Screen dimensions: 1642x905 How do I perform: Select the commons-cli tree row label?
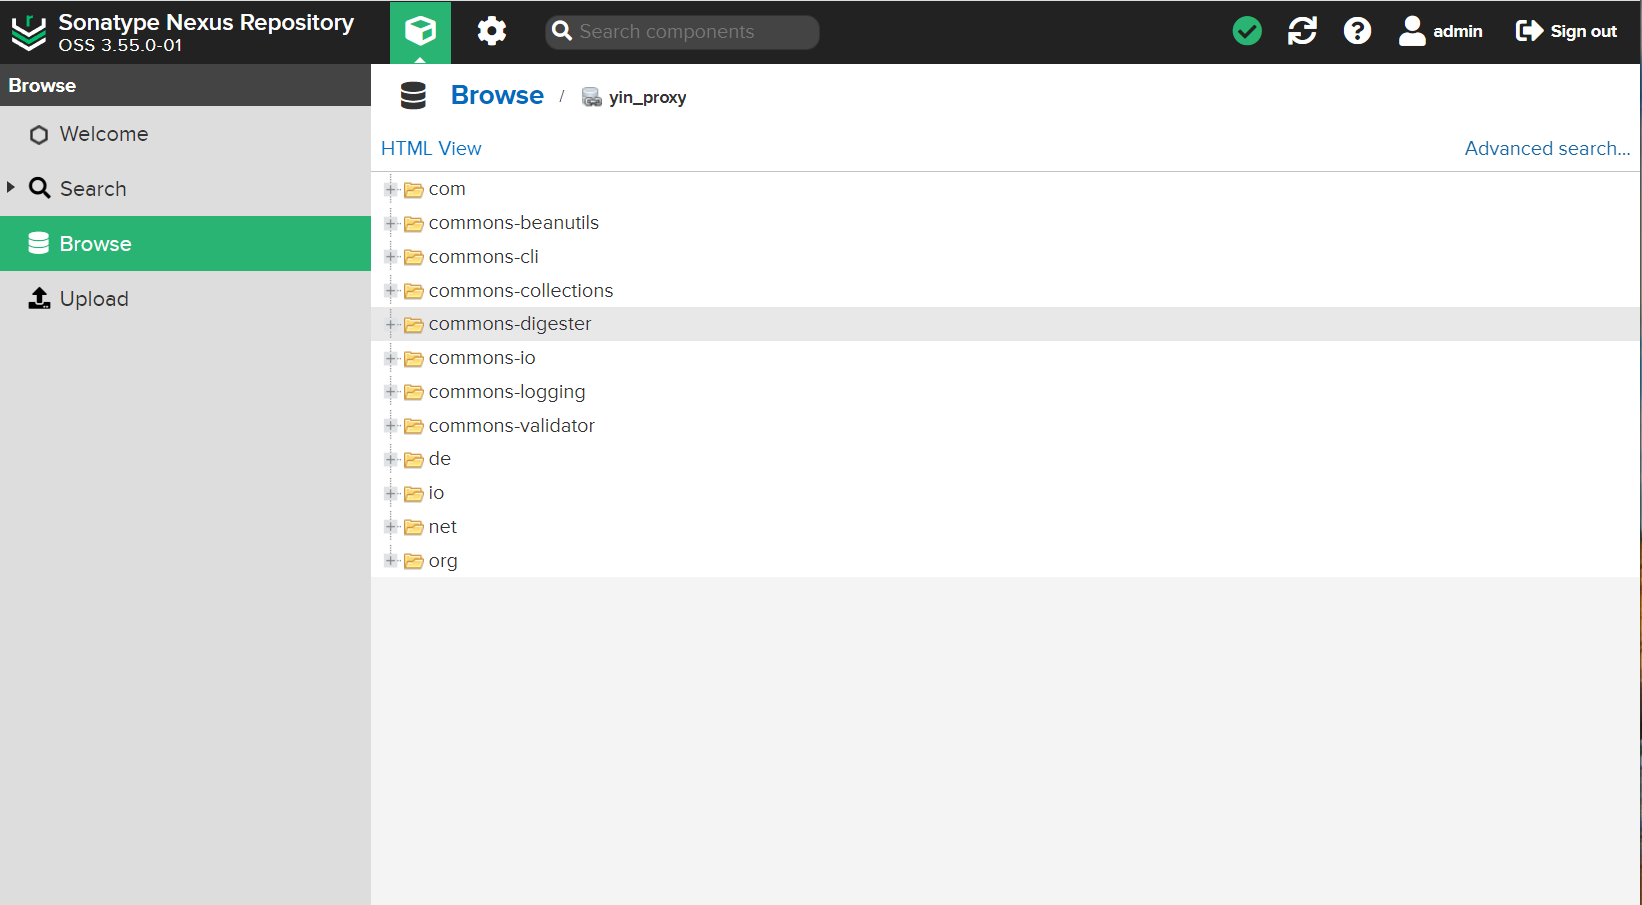point(484,257)
